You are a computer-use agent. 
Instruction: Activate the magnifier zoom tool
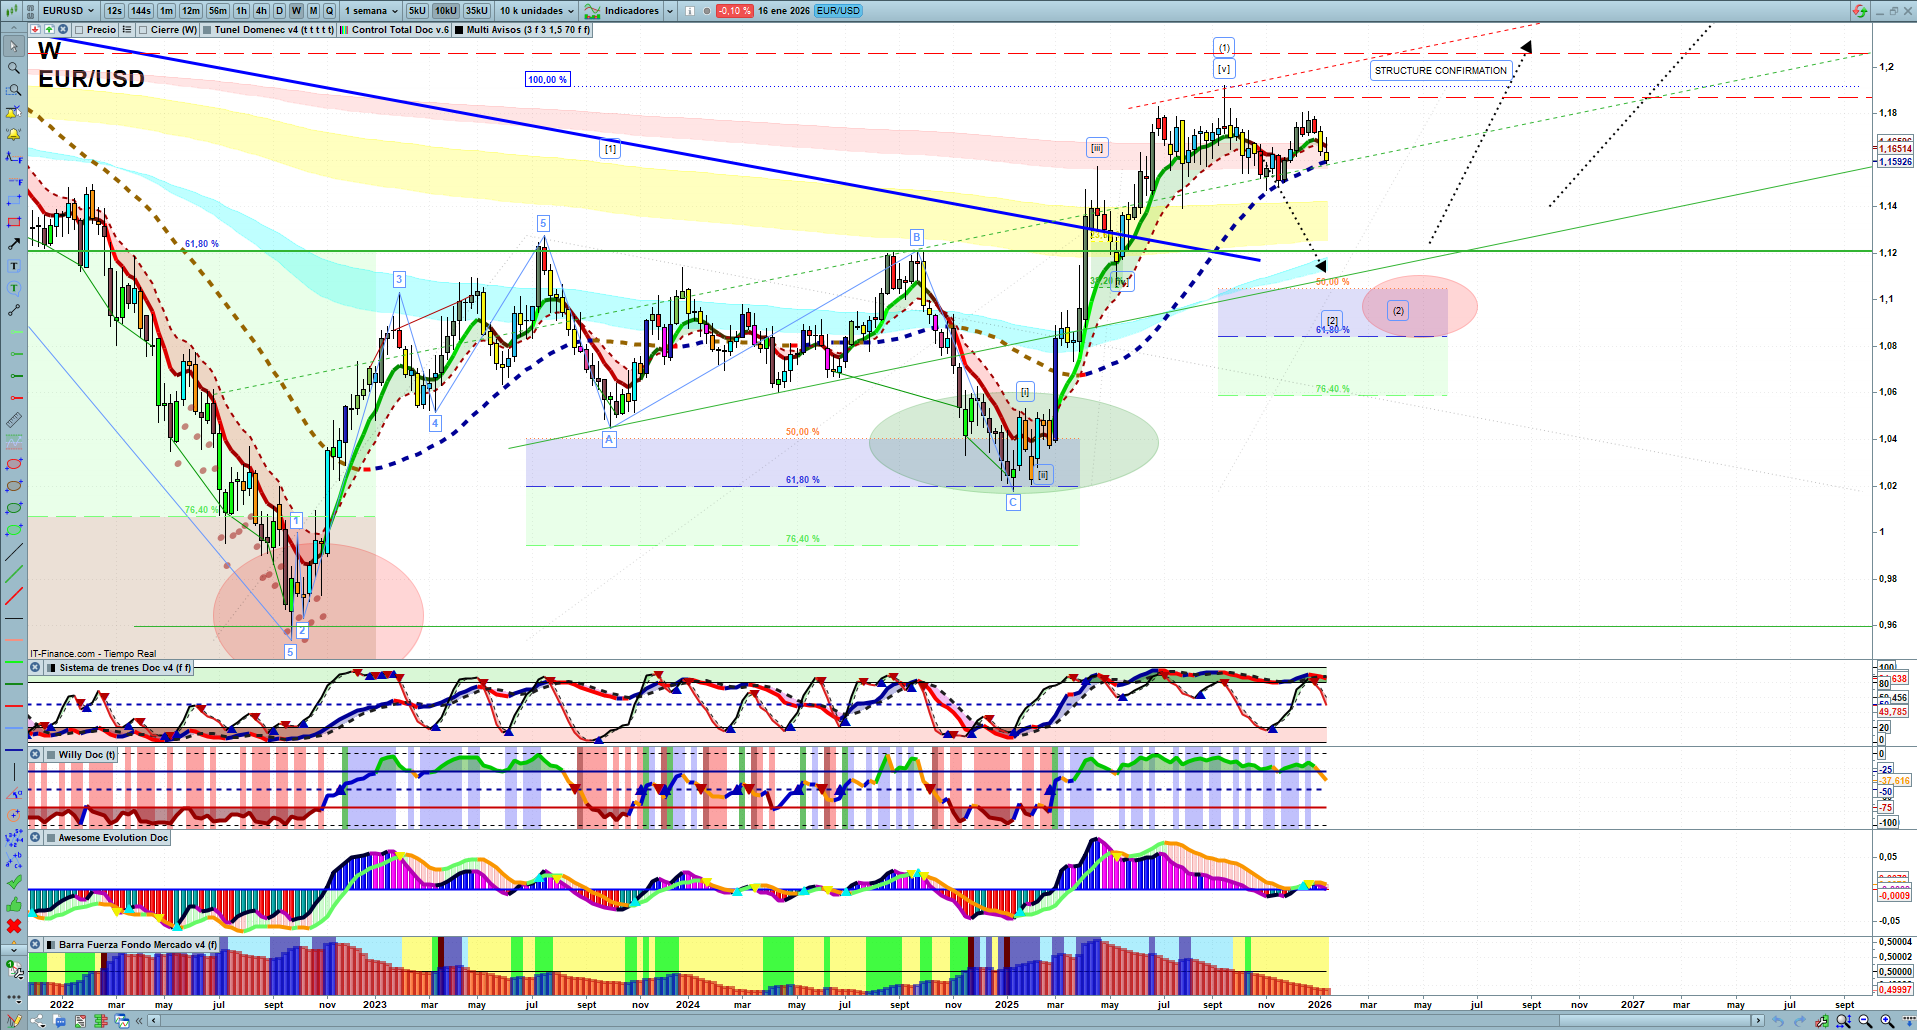[x=14, y=68]
